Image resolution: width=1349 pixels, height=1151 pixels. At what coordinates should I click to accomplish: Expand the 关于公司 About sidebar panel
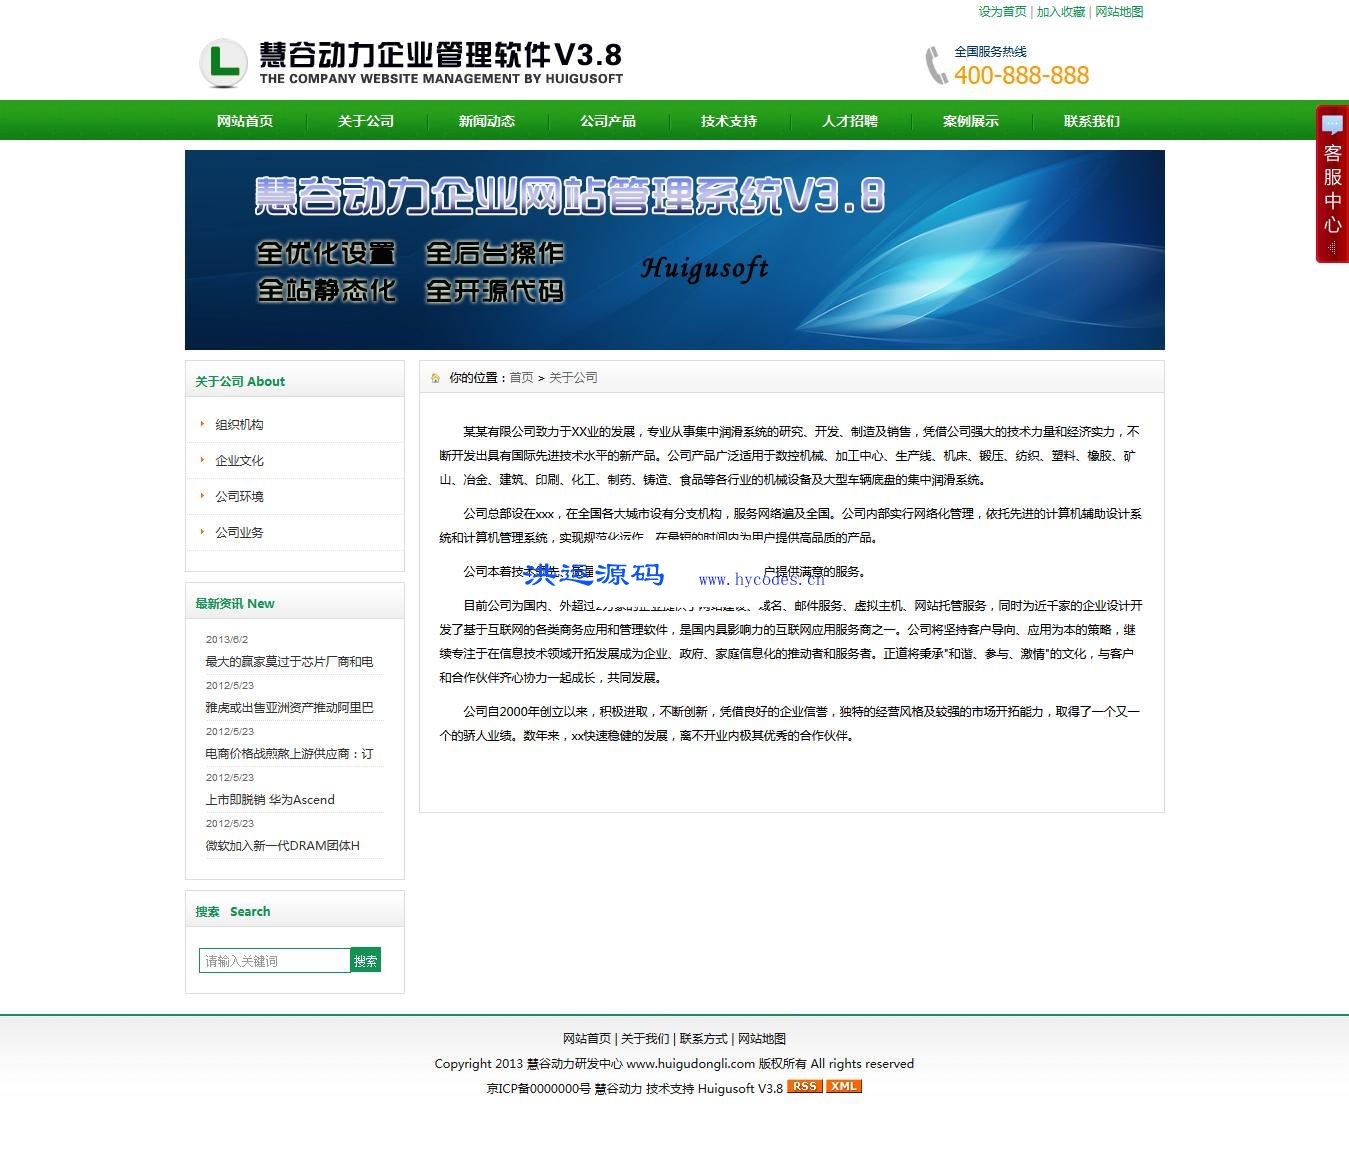pyautogui.click(x=239, y=381)
